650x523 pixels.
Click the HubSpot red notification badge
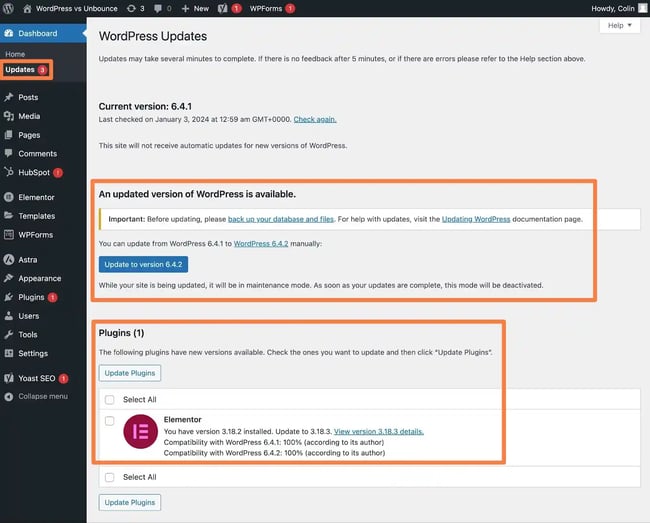coord(58,172)
